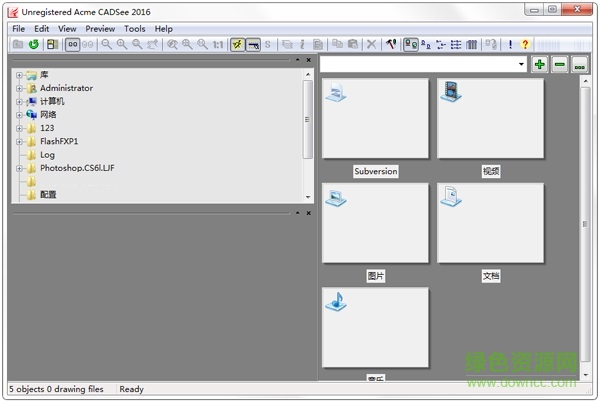Viewport: 600px width, 401px height.
Task: Click the third magnifier, left of the pencil-and-star icon
Action: tap(137, 44)
